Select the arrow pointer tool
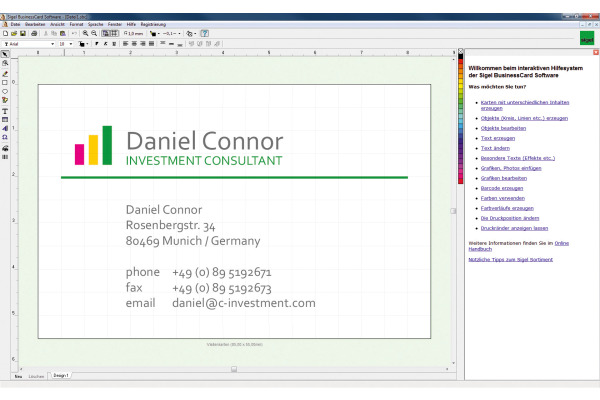The image size is (600, 400). click(5, 55)
